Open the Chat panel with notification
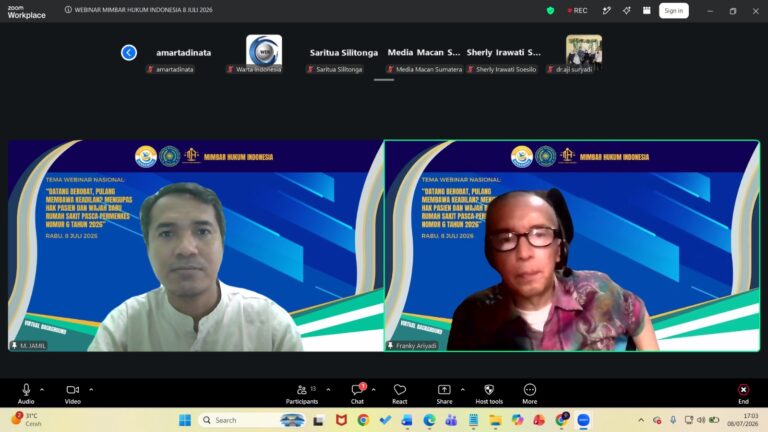 [358, 394]
